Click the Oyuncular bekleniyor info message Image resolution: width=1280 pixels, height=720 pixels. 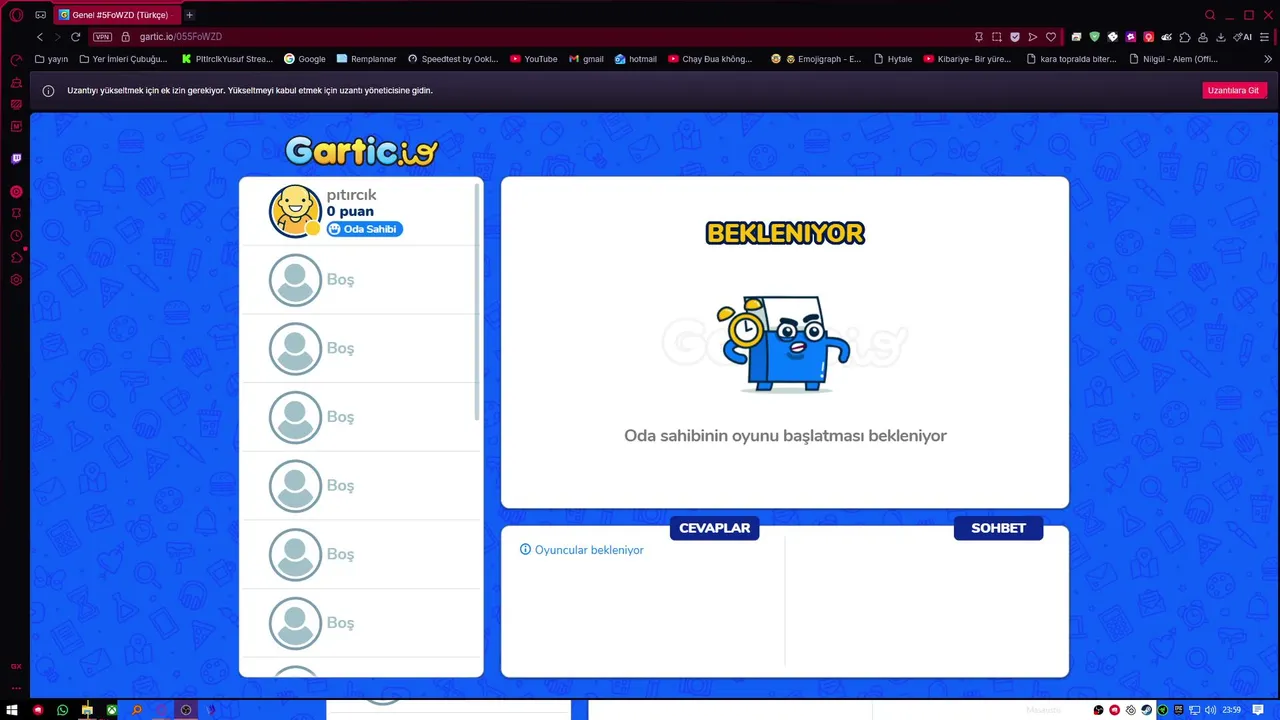click(582, 550)
